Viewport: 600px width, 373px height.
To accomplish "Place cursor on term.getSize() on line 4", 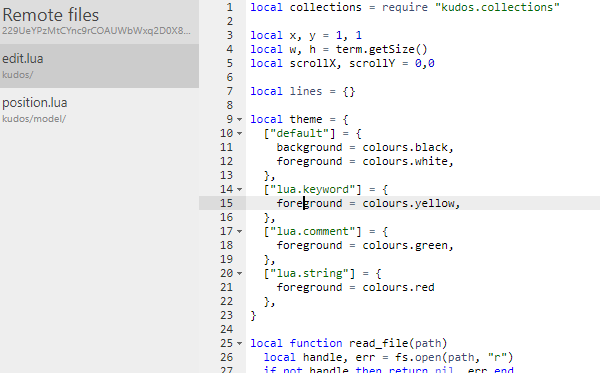I will (x=382, y=49).
